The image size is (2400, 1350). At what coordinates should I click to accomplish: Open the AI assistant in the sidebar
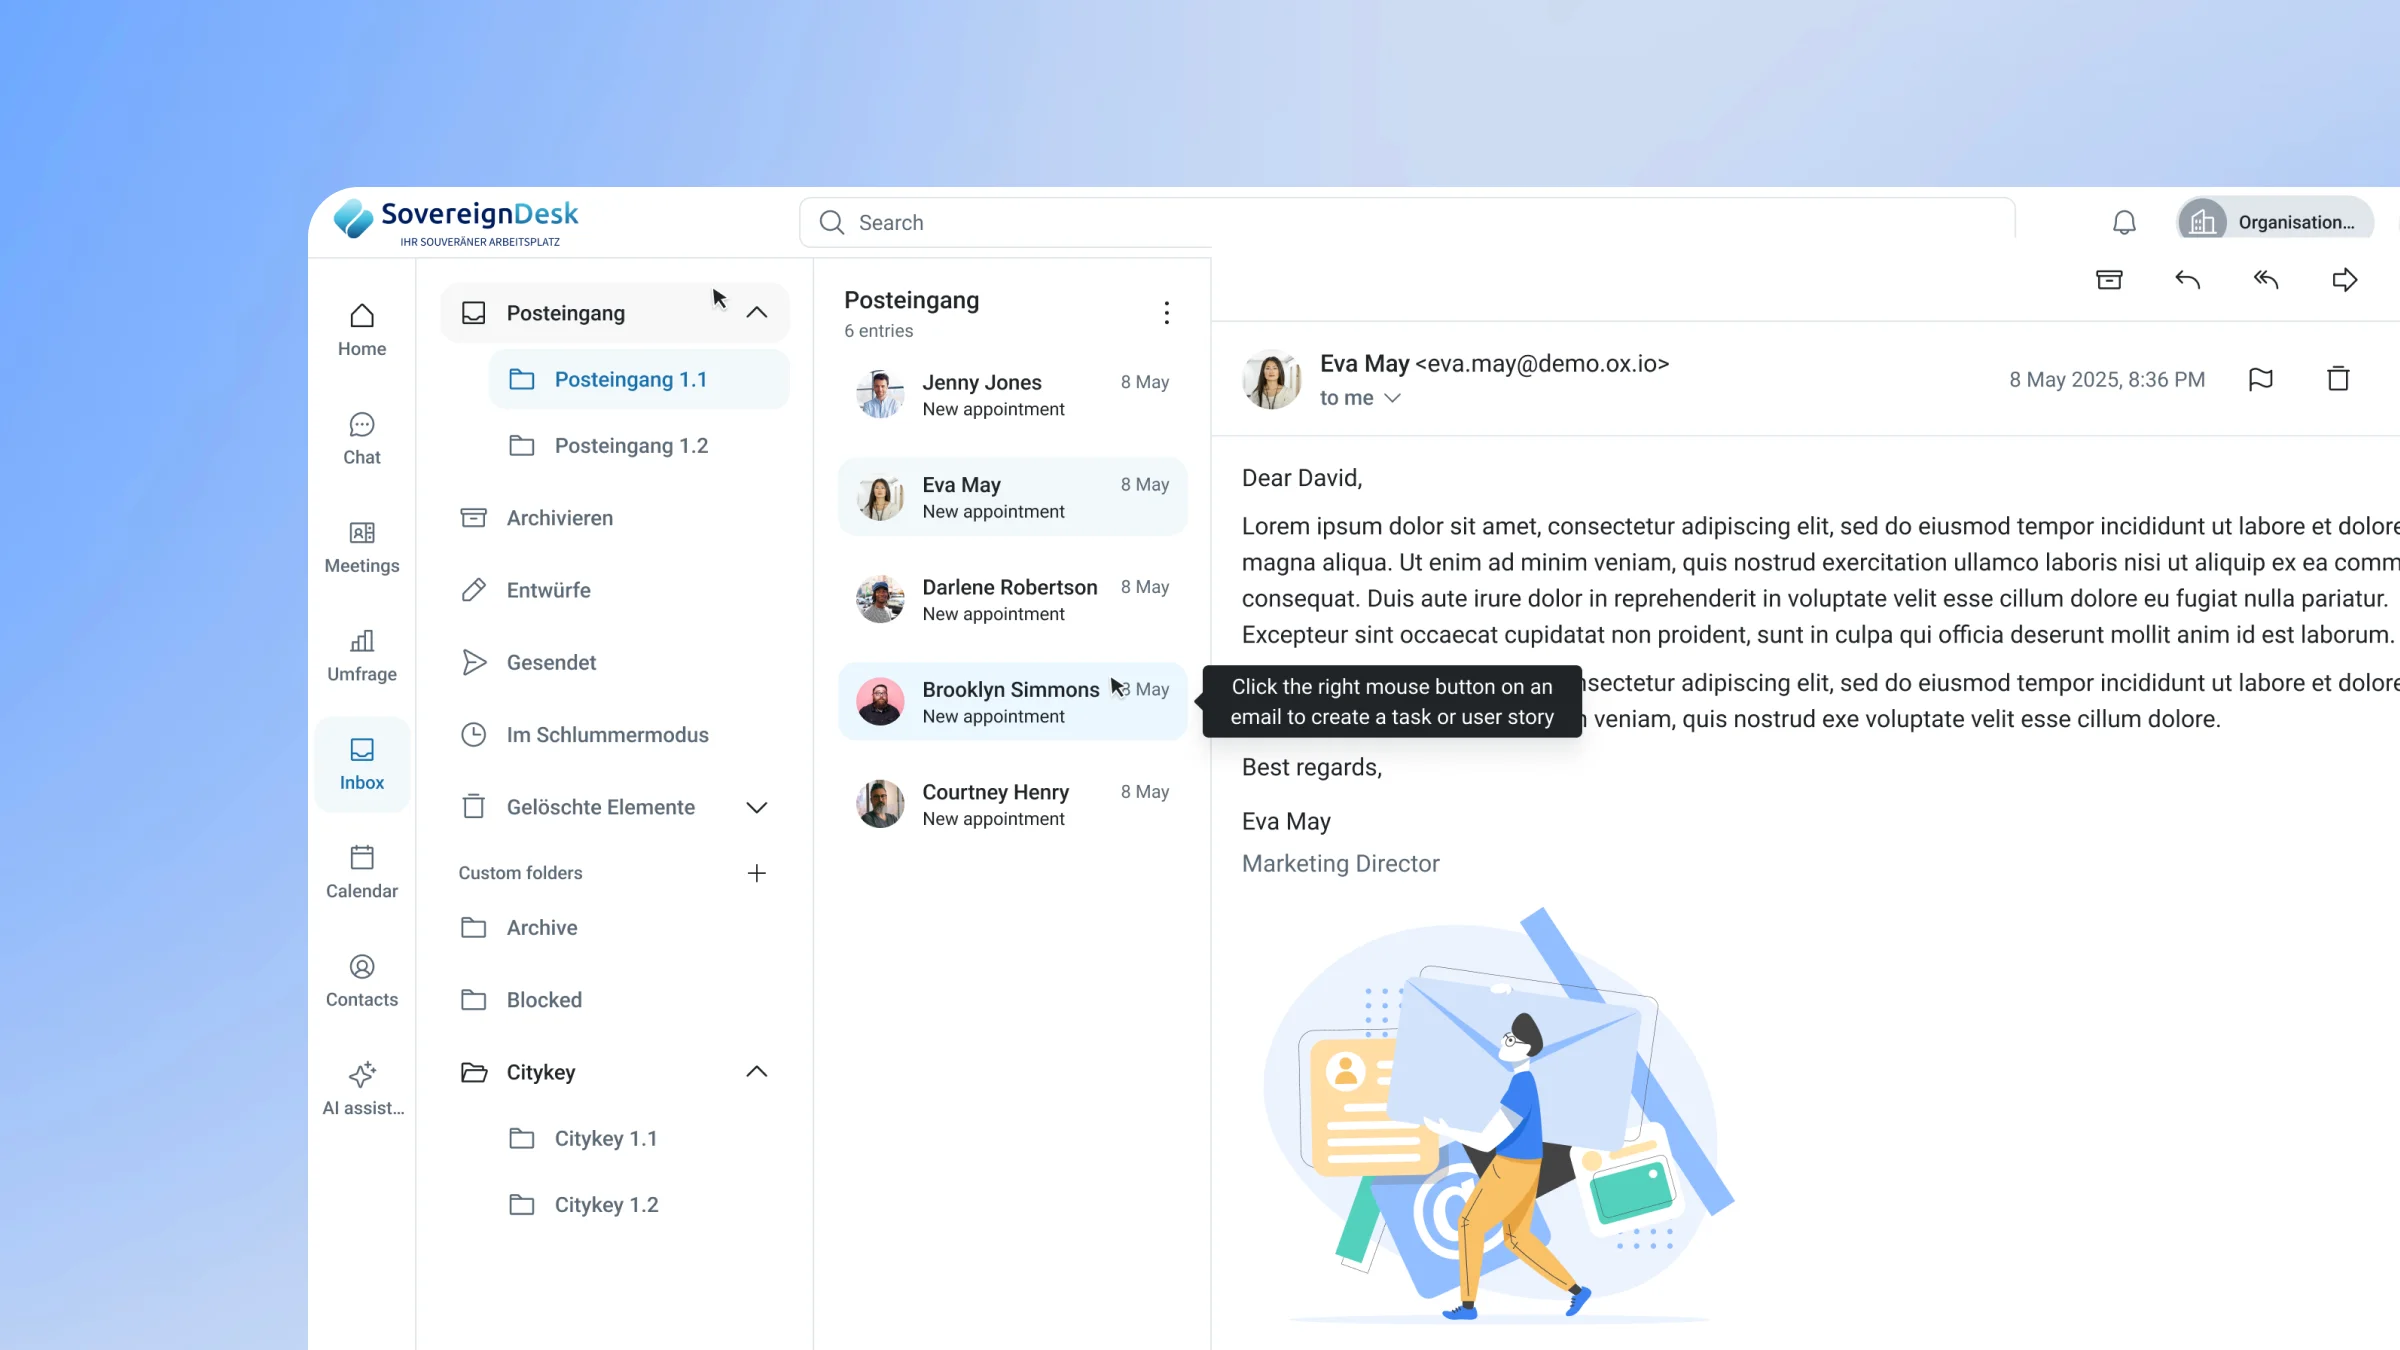tap(362, 1088)
